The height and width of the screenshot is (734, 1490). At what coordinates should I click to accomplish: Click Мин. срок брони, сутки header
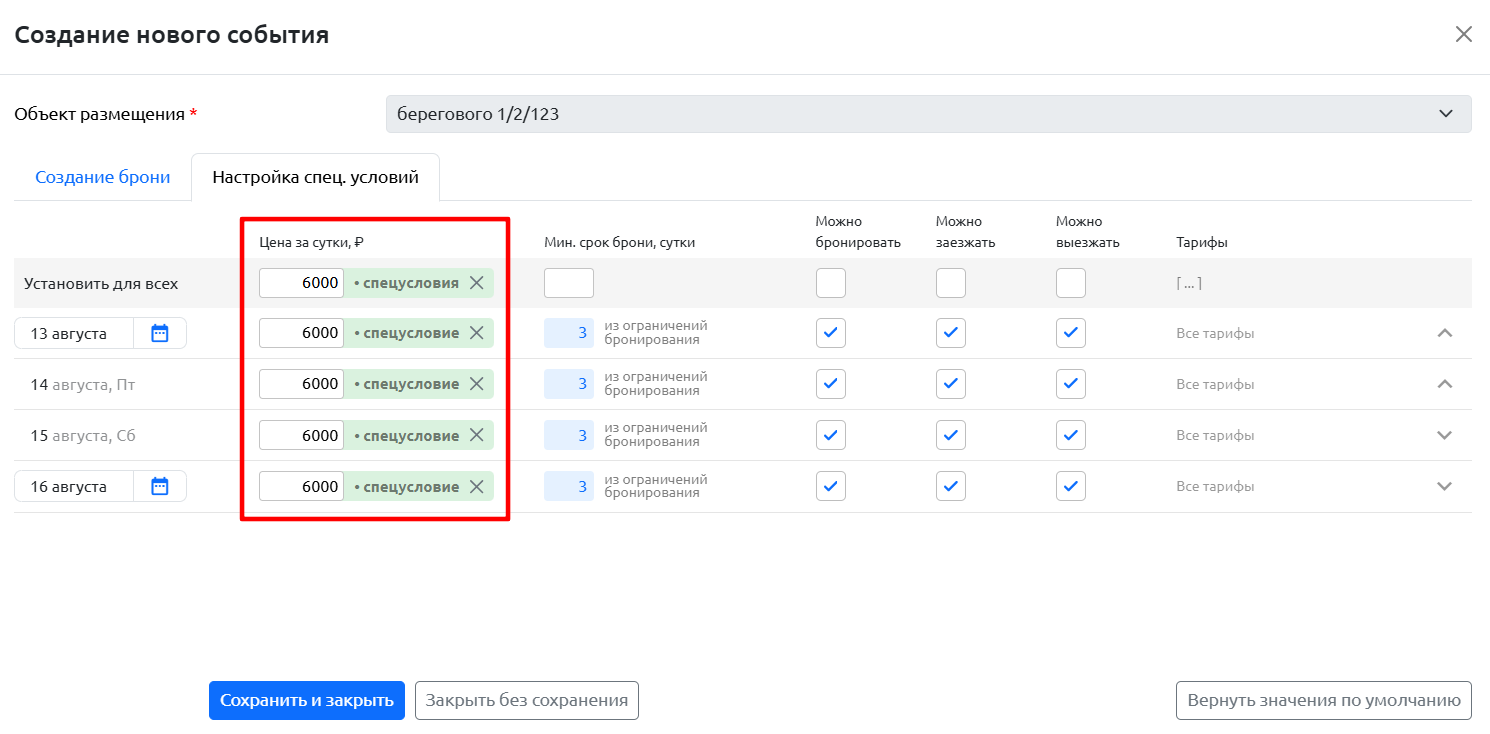pos(619,242)
